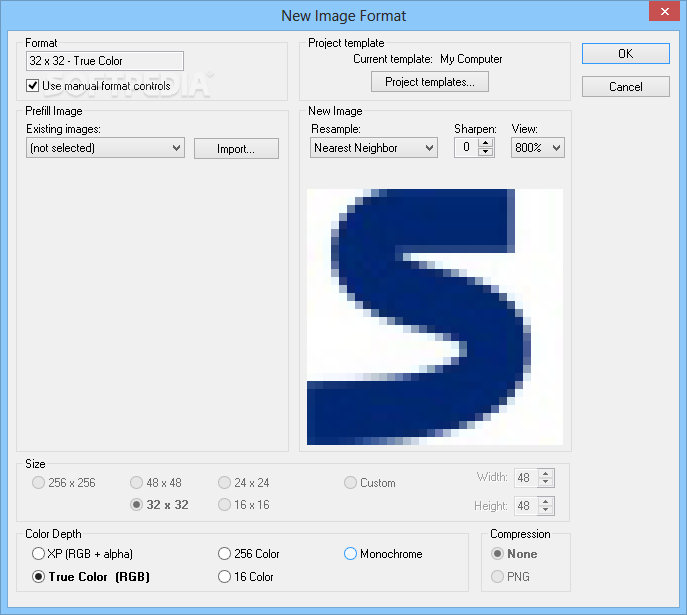The width and height of the screenshot is (687, 615).
Task: Open the View zoom dropdown
Action: click(x=537, y=148)
